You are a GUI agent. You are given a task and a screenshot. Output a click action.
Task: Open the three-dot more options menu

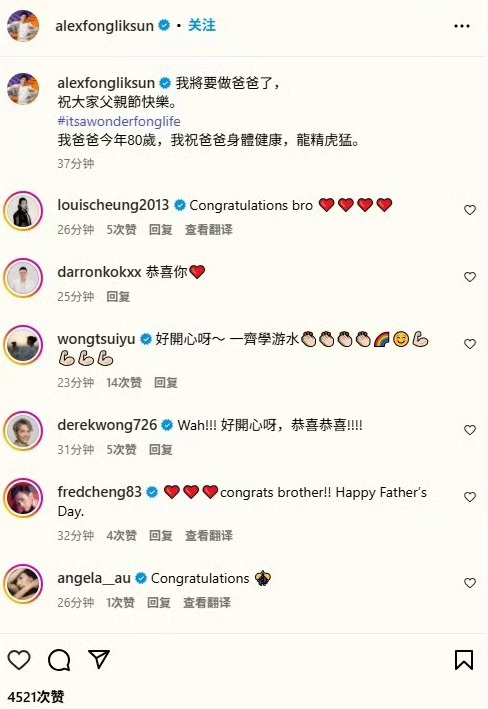coord(462,26)
